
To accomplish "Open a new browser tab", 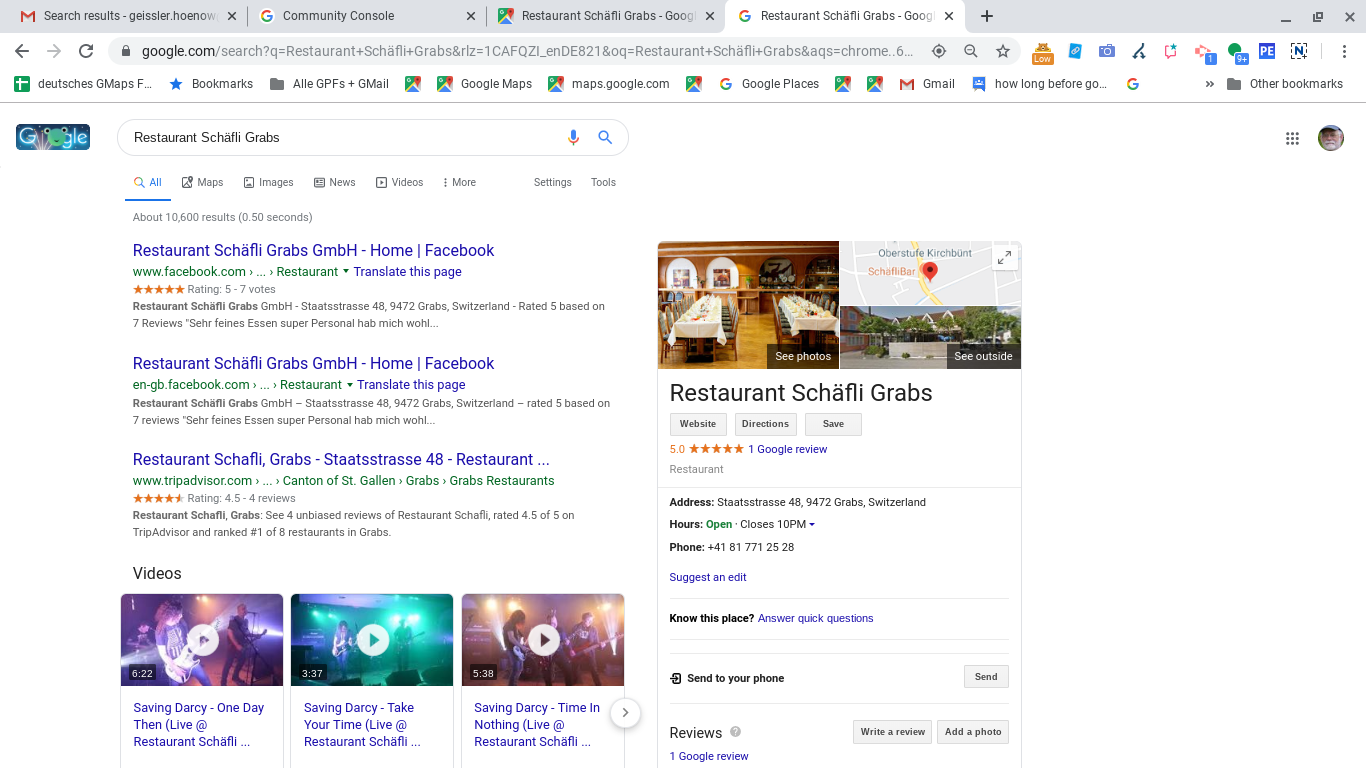I will coord(987,16).
